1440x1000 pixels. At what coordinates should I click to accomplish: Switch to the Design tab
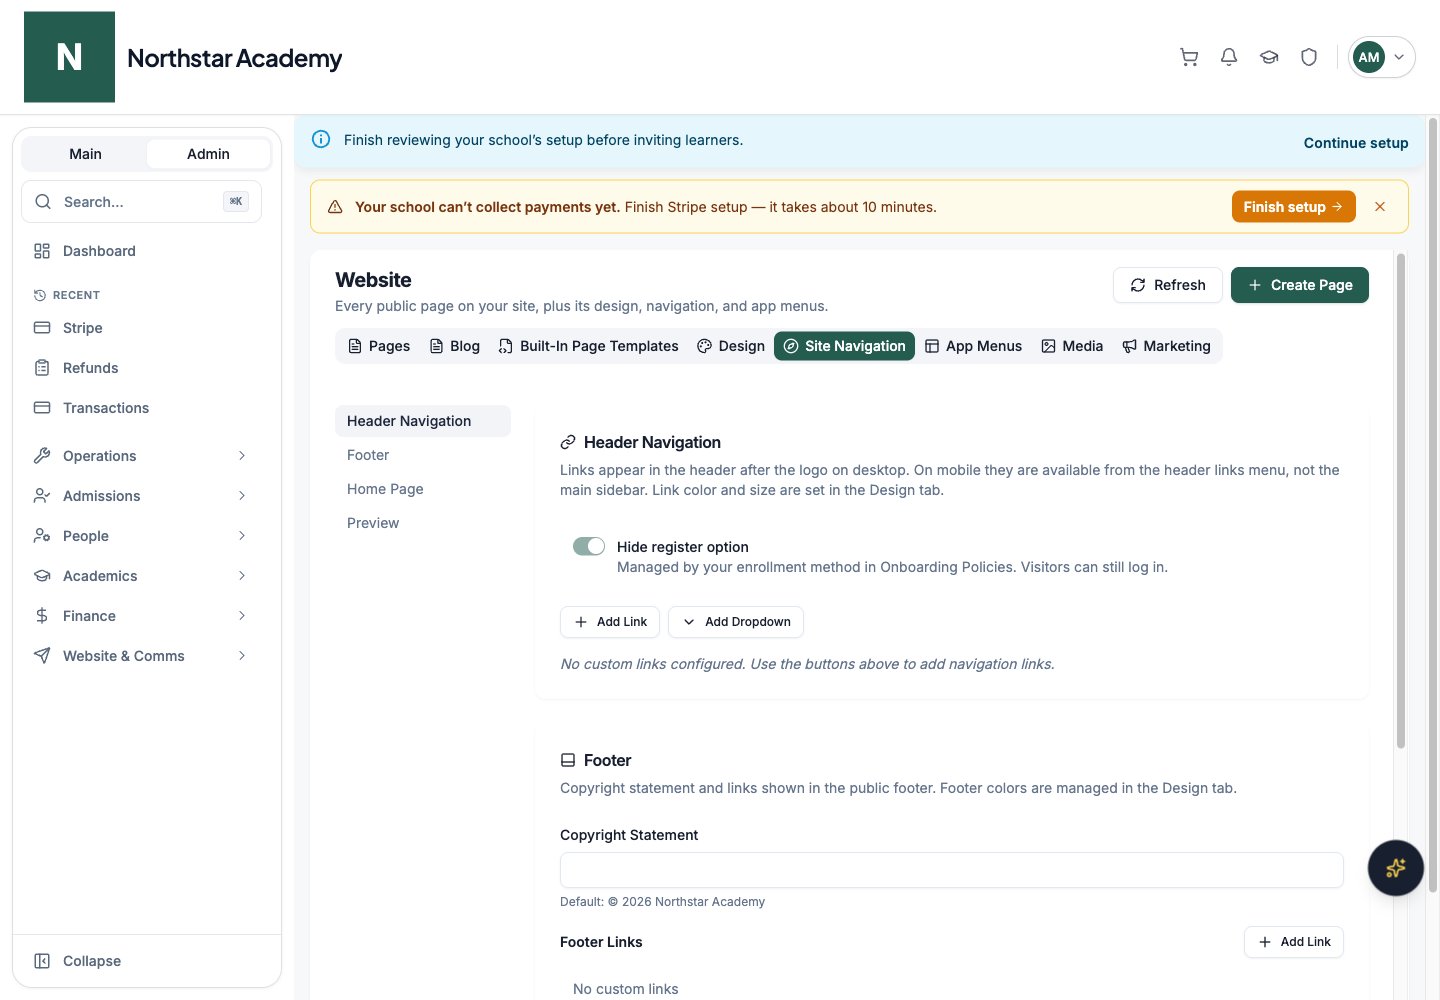pyautogui.click(x=731, y=346)
